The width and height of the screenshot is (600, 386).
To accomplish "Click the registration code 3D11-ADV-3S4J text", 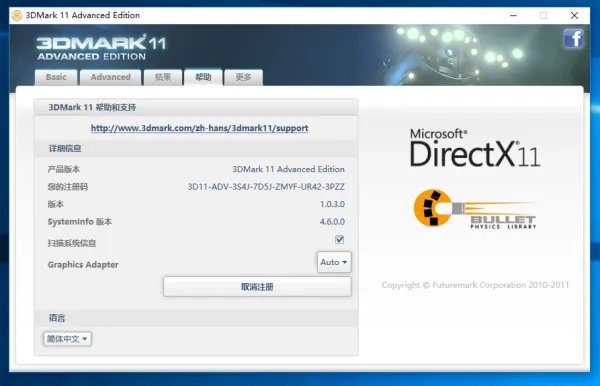I will point(266,187).
